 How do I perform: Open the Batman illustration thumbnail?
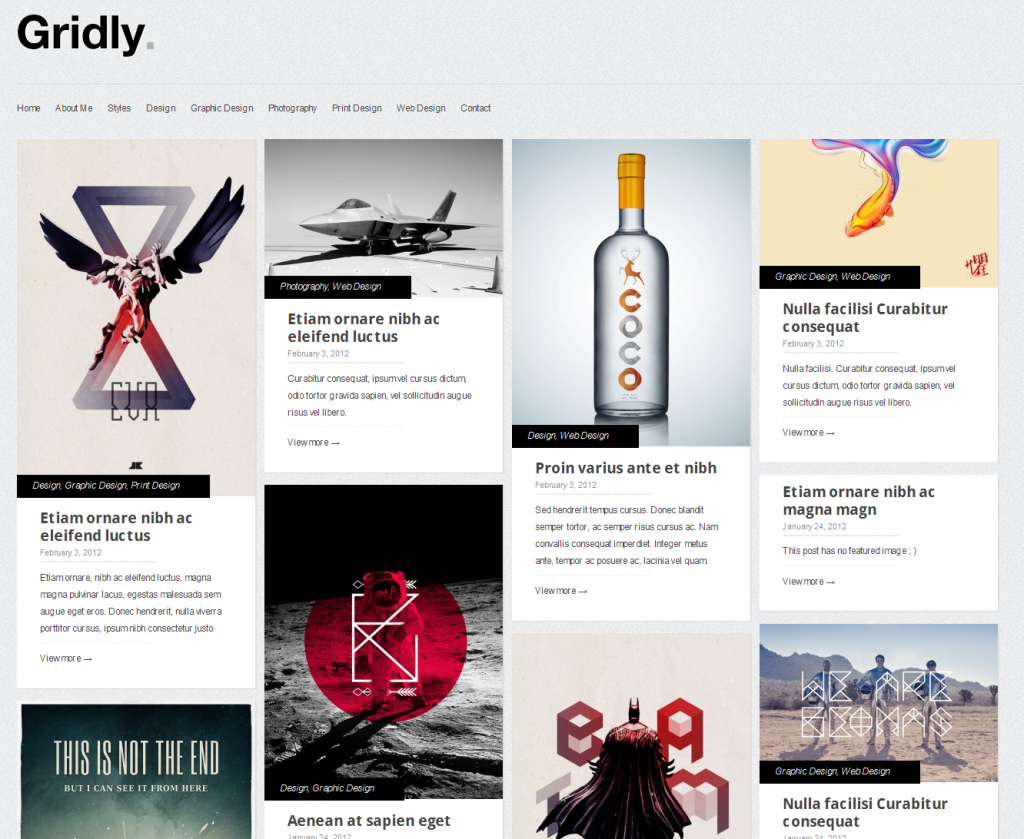coord(631,736)
